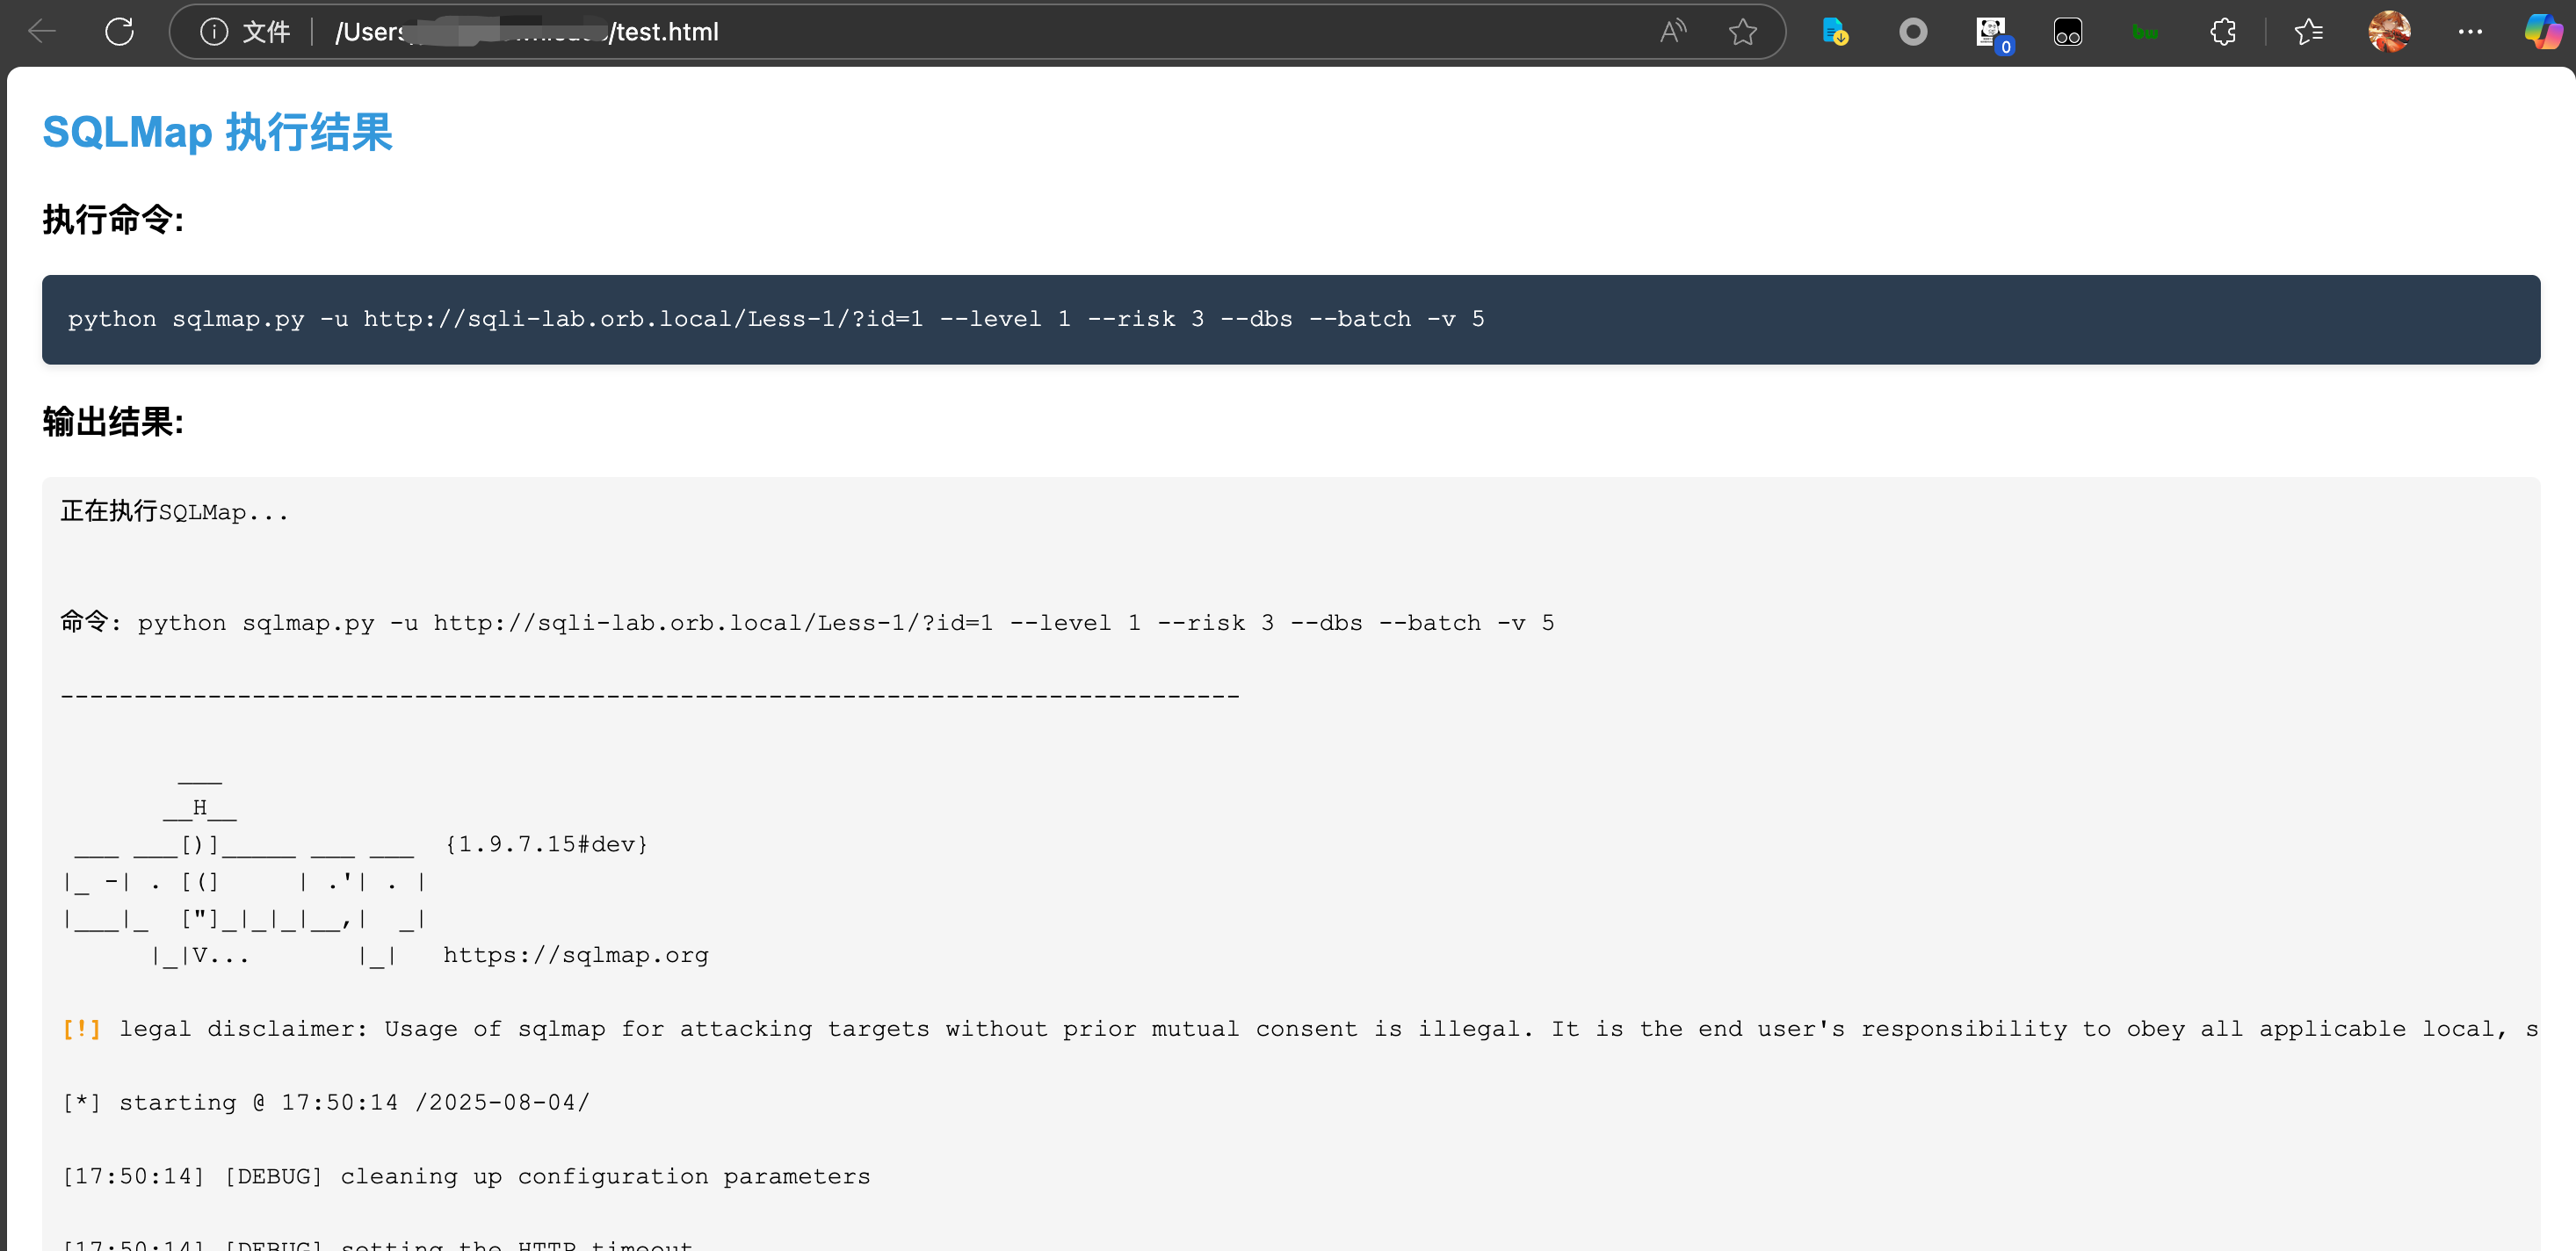Open the document download extension icon
Image resolution: width=2576 pixels, height=1251 pixels.
click(x=1834, y=32)
